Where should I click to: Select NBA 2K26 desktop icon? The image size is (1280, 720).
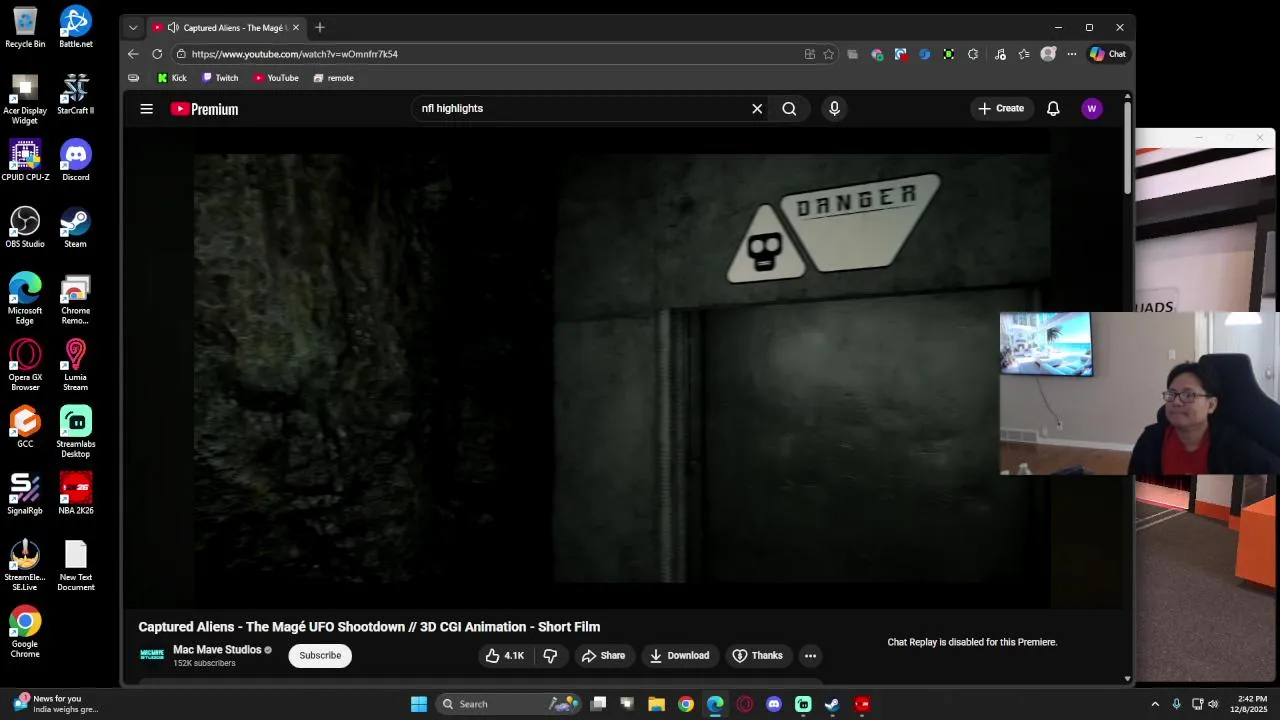click(x=76, y=493)
